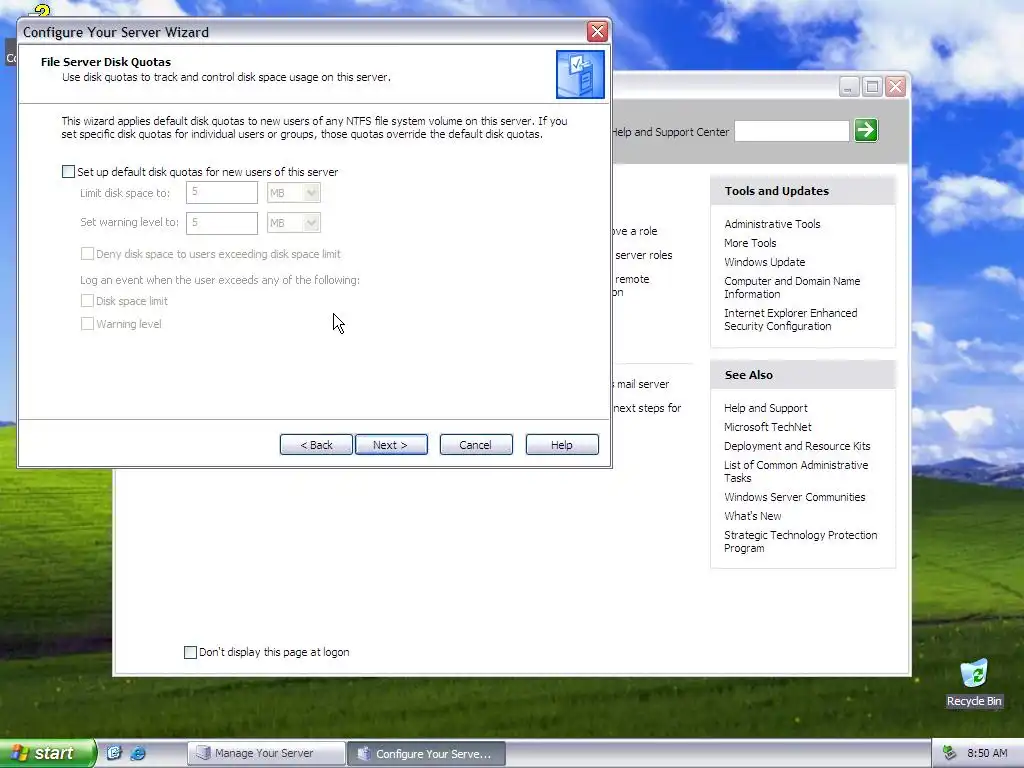Open the Recycle Bin desktop icon

(974, 682)
